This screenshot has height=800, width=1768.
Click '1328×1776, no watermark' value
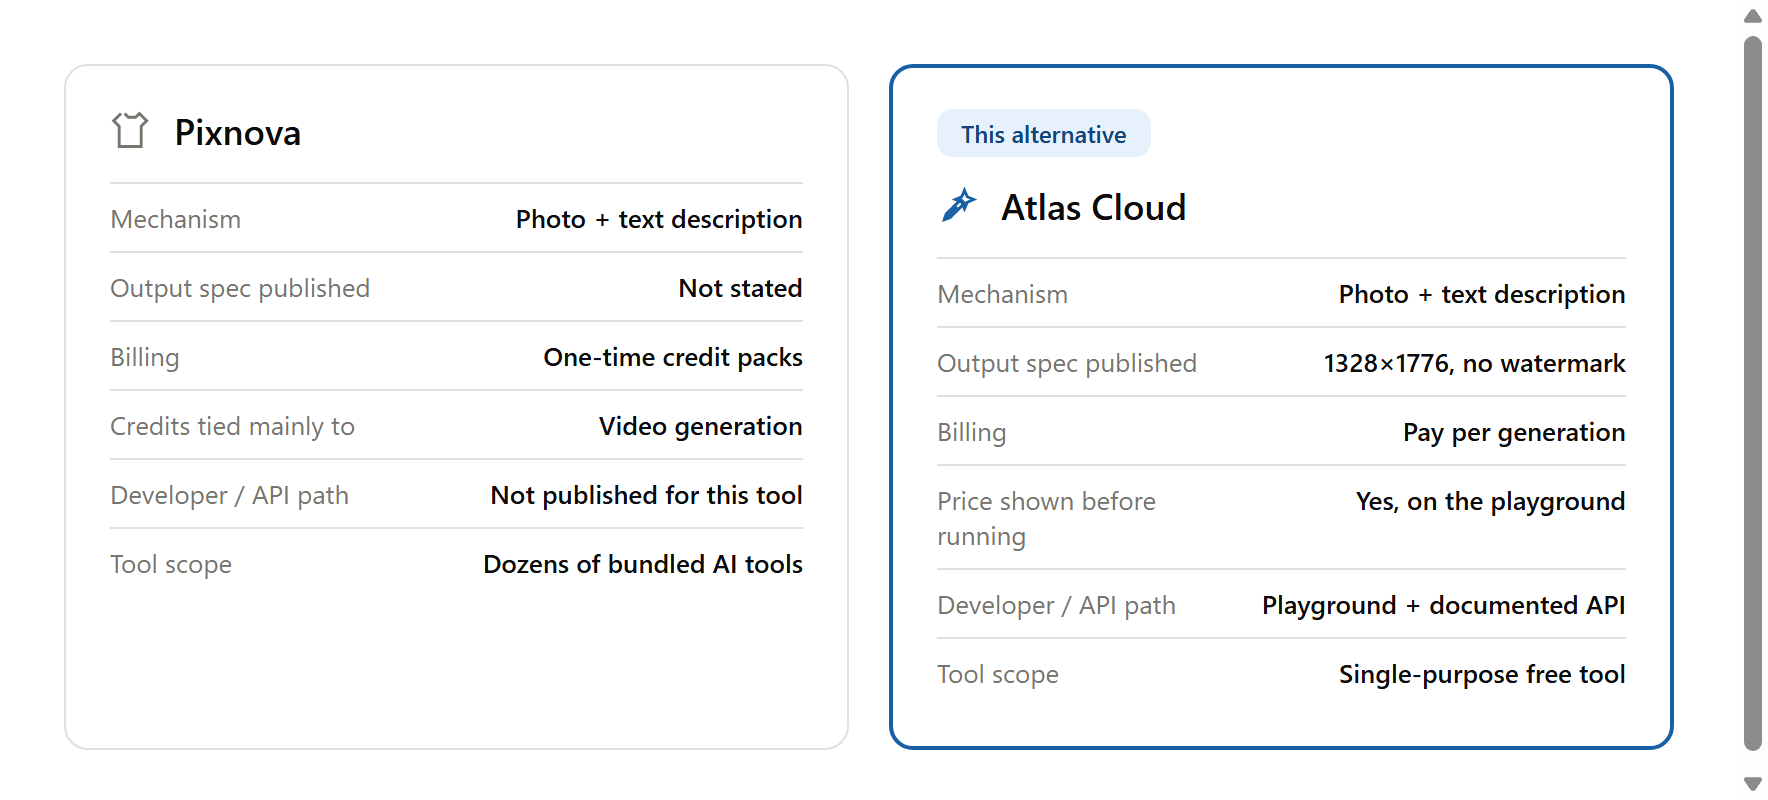pyautogui.click(x=1474, y=363)
